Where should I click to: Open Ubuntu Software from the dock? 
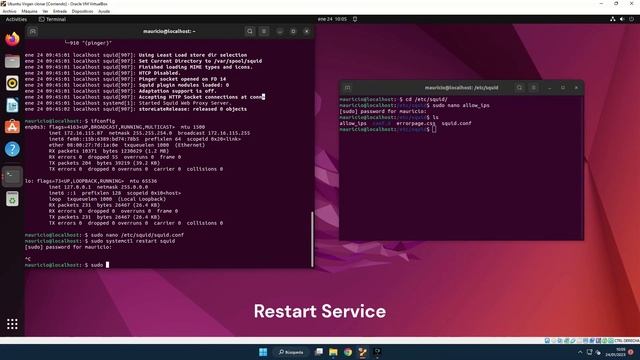[x=12, y=127]
